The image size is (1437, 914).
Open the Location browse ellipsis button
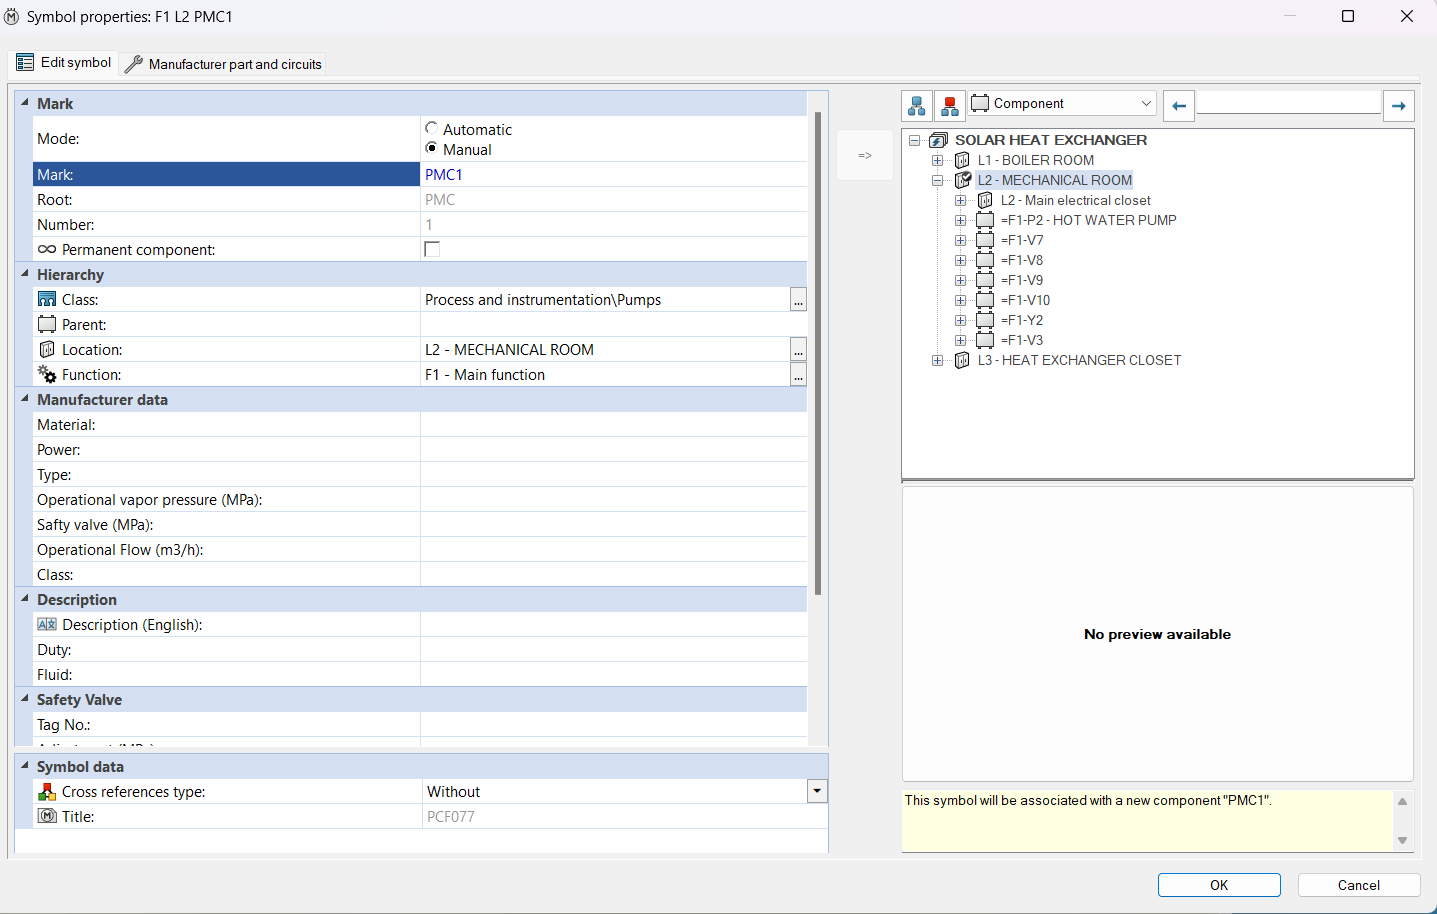798,350
